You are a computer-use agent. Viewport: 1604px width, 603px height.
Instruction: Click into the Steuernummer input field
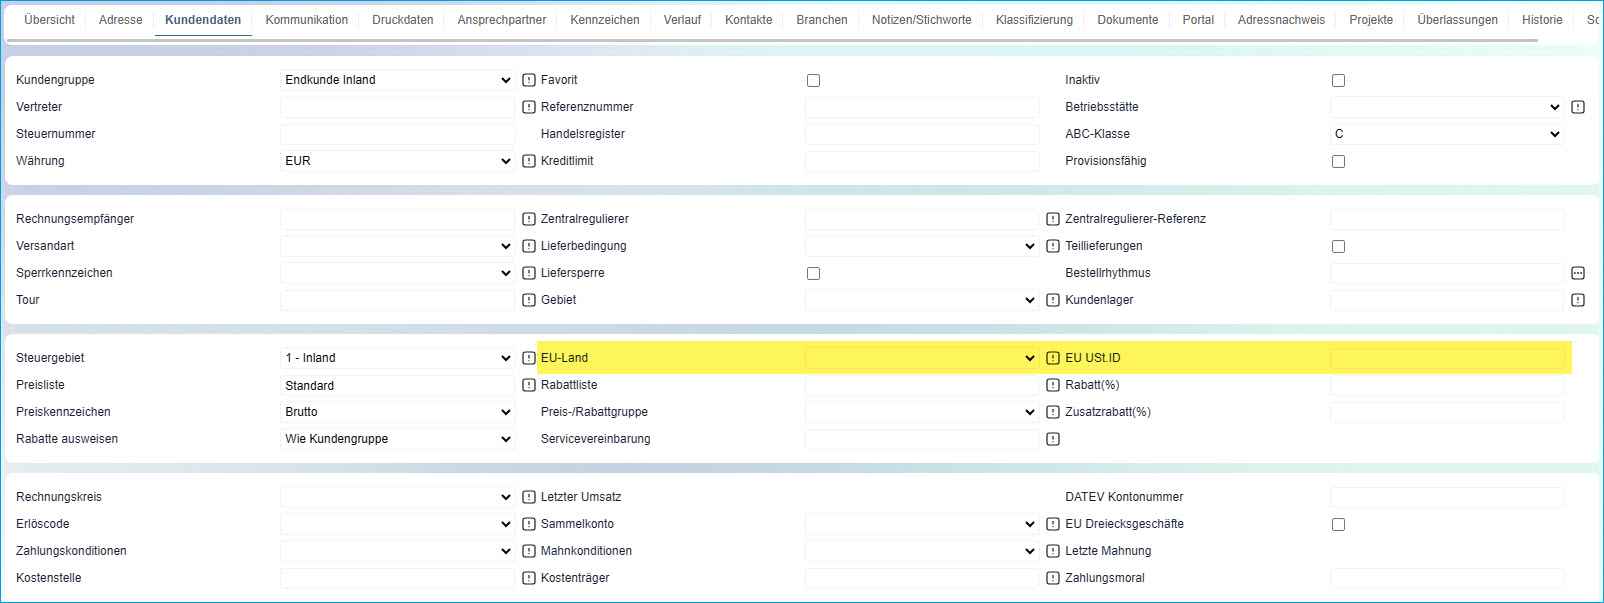point(397,134)
